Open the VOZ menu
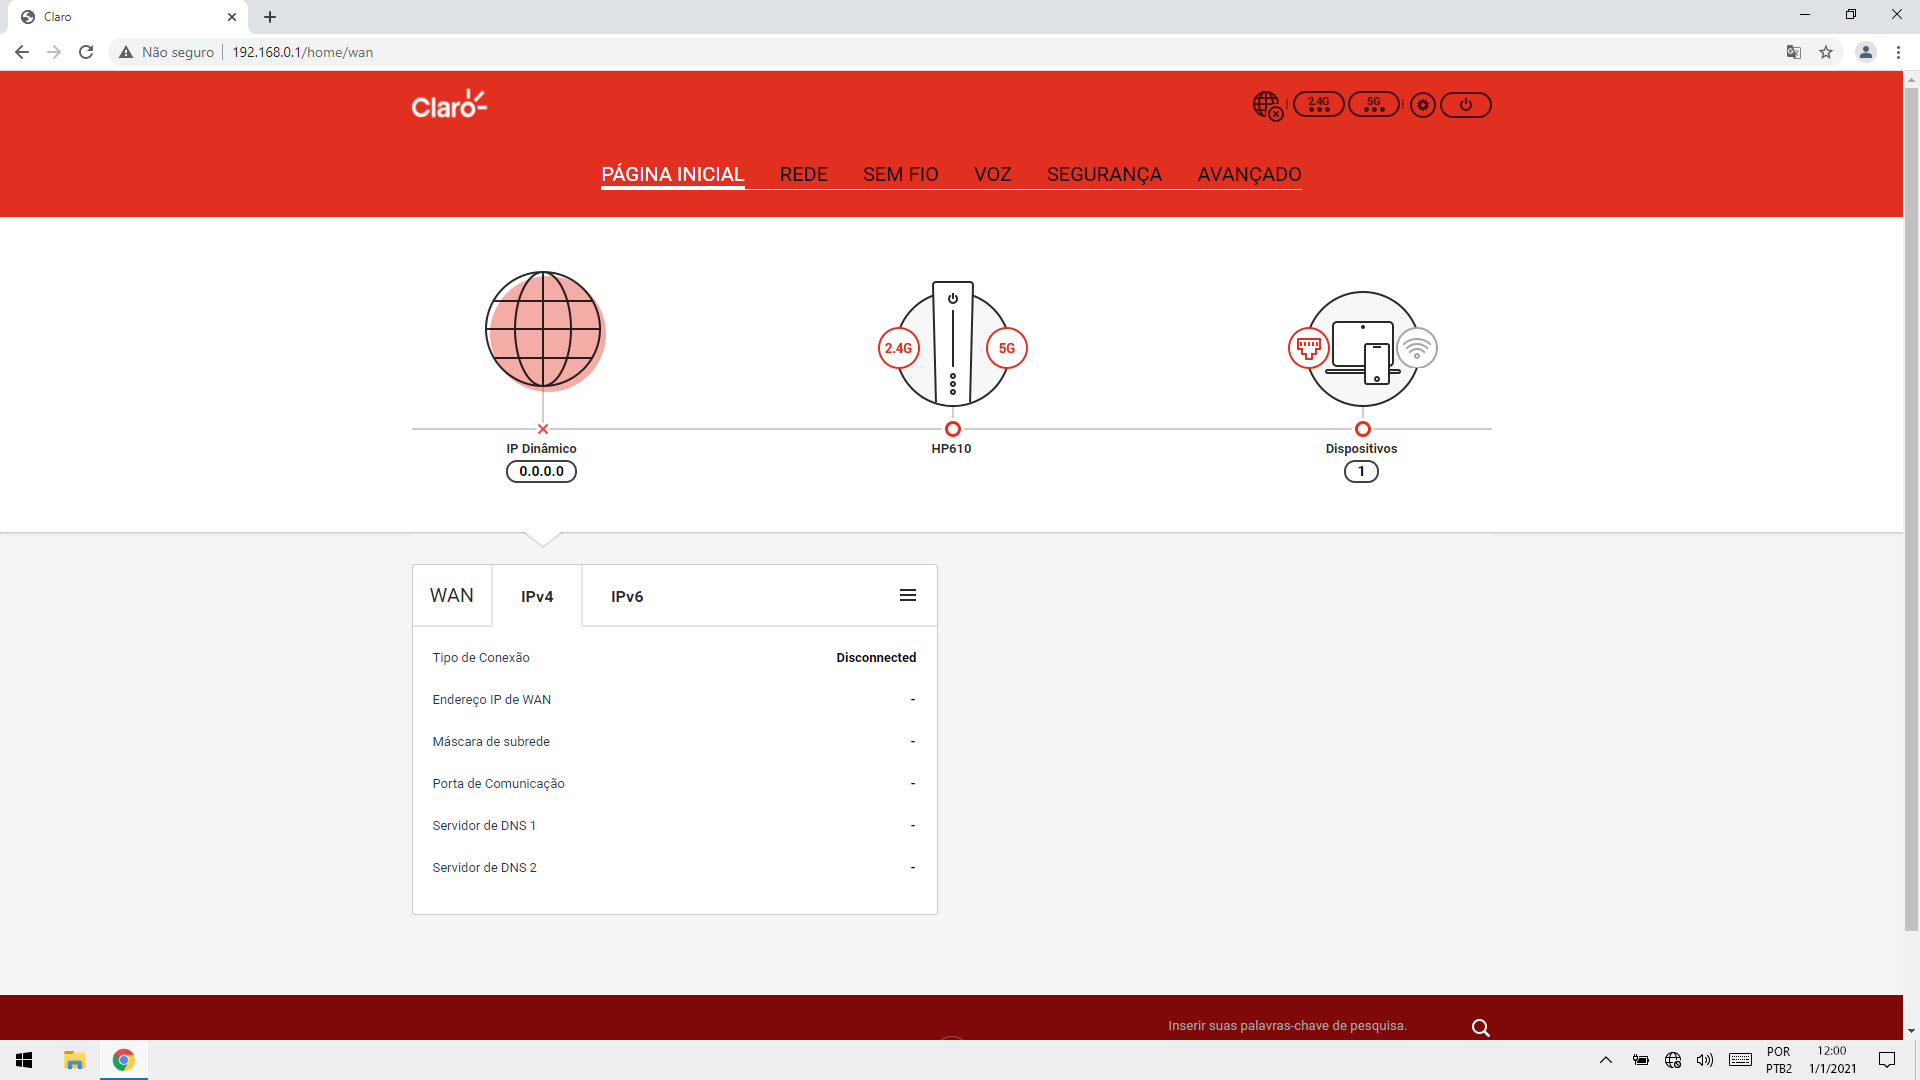 [x=993, y=174]
